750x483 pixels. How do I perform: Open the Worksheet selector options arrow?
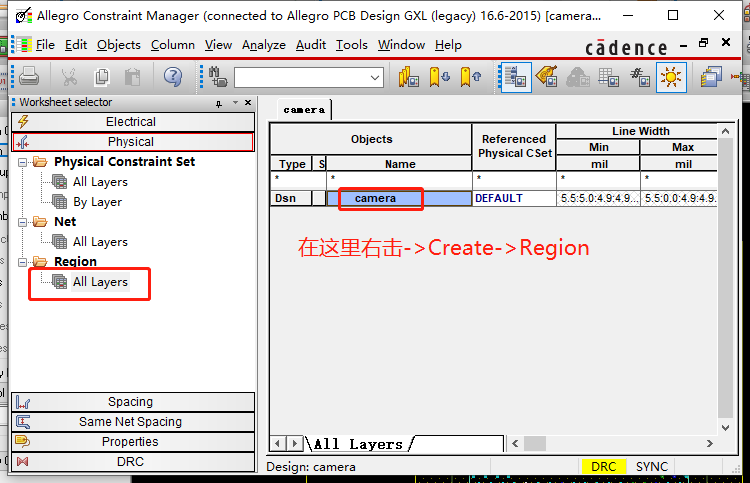235,103
